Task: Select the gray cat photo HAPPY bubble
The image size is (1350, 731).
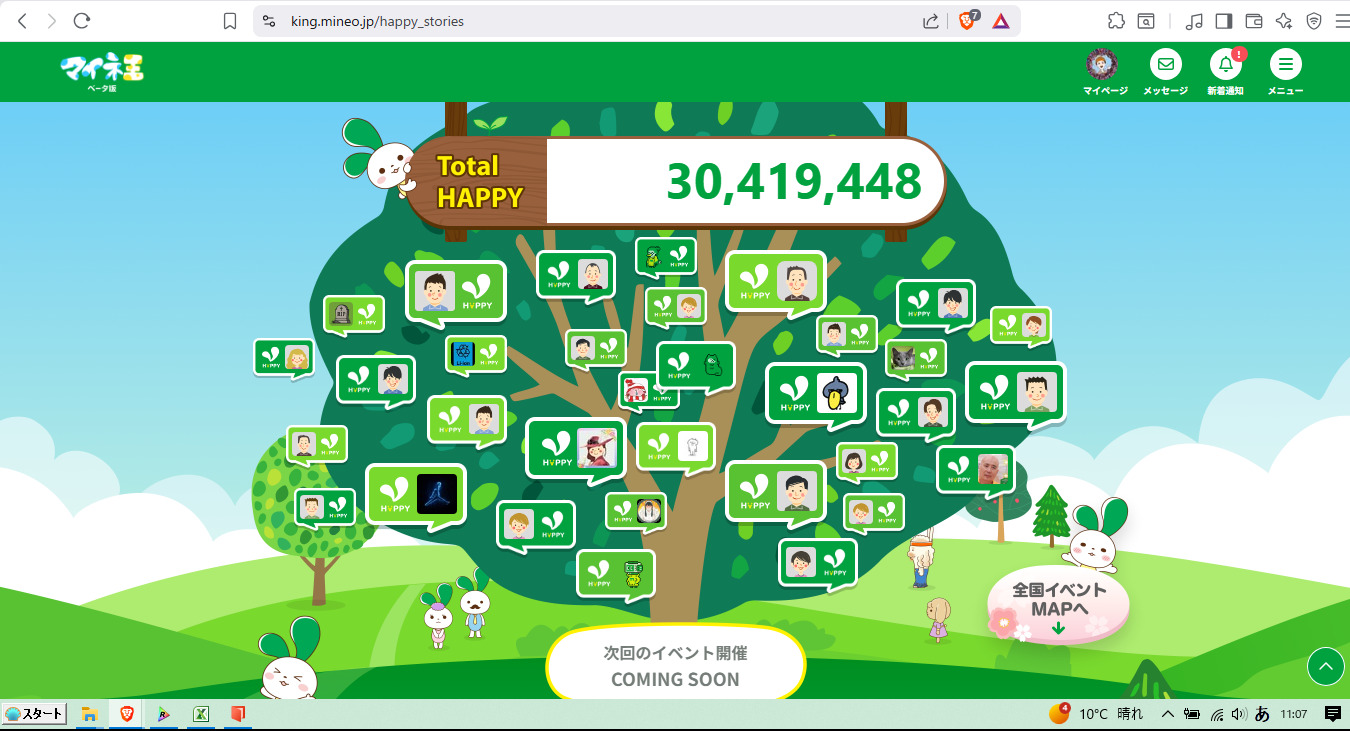Action: point(915,358)
